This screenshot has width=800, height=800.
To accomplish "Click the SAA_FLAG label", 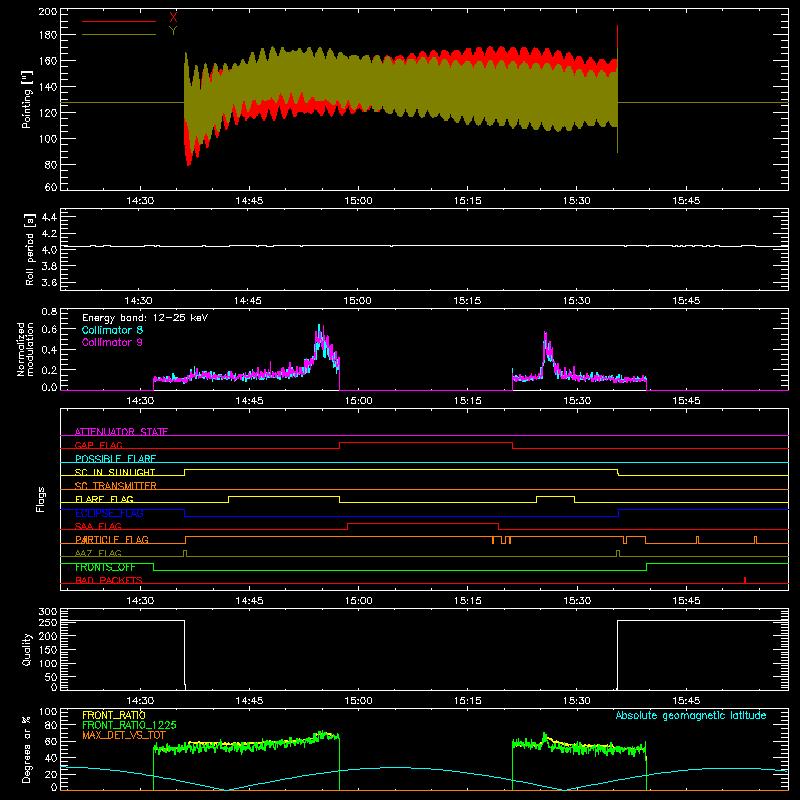I will (98, 526).
